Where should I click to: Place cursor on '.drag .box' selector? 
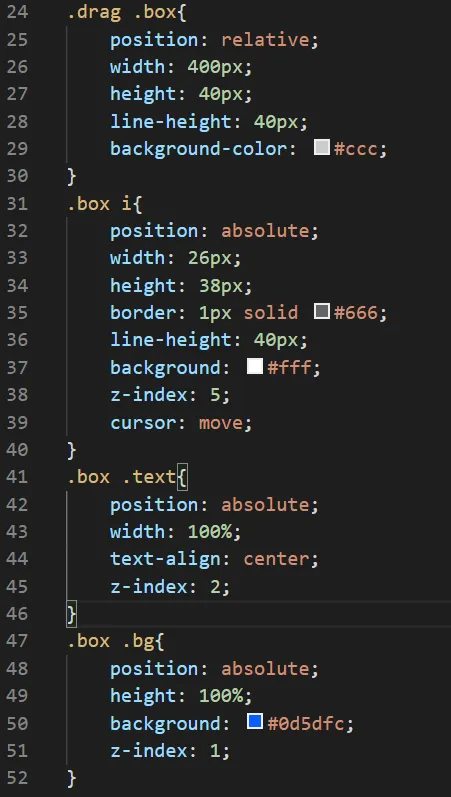122,12
